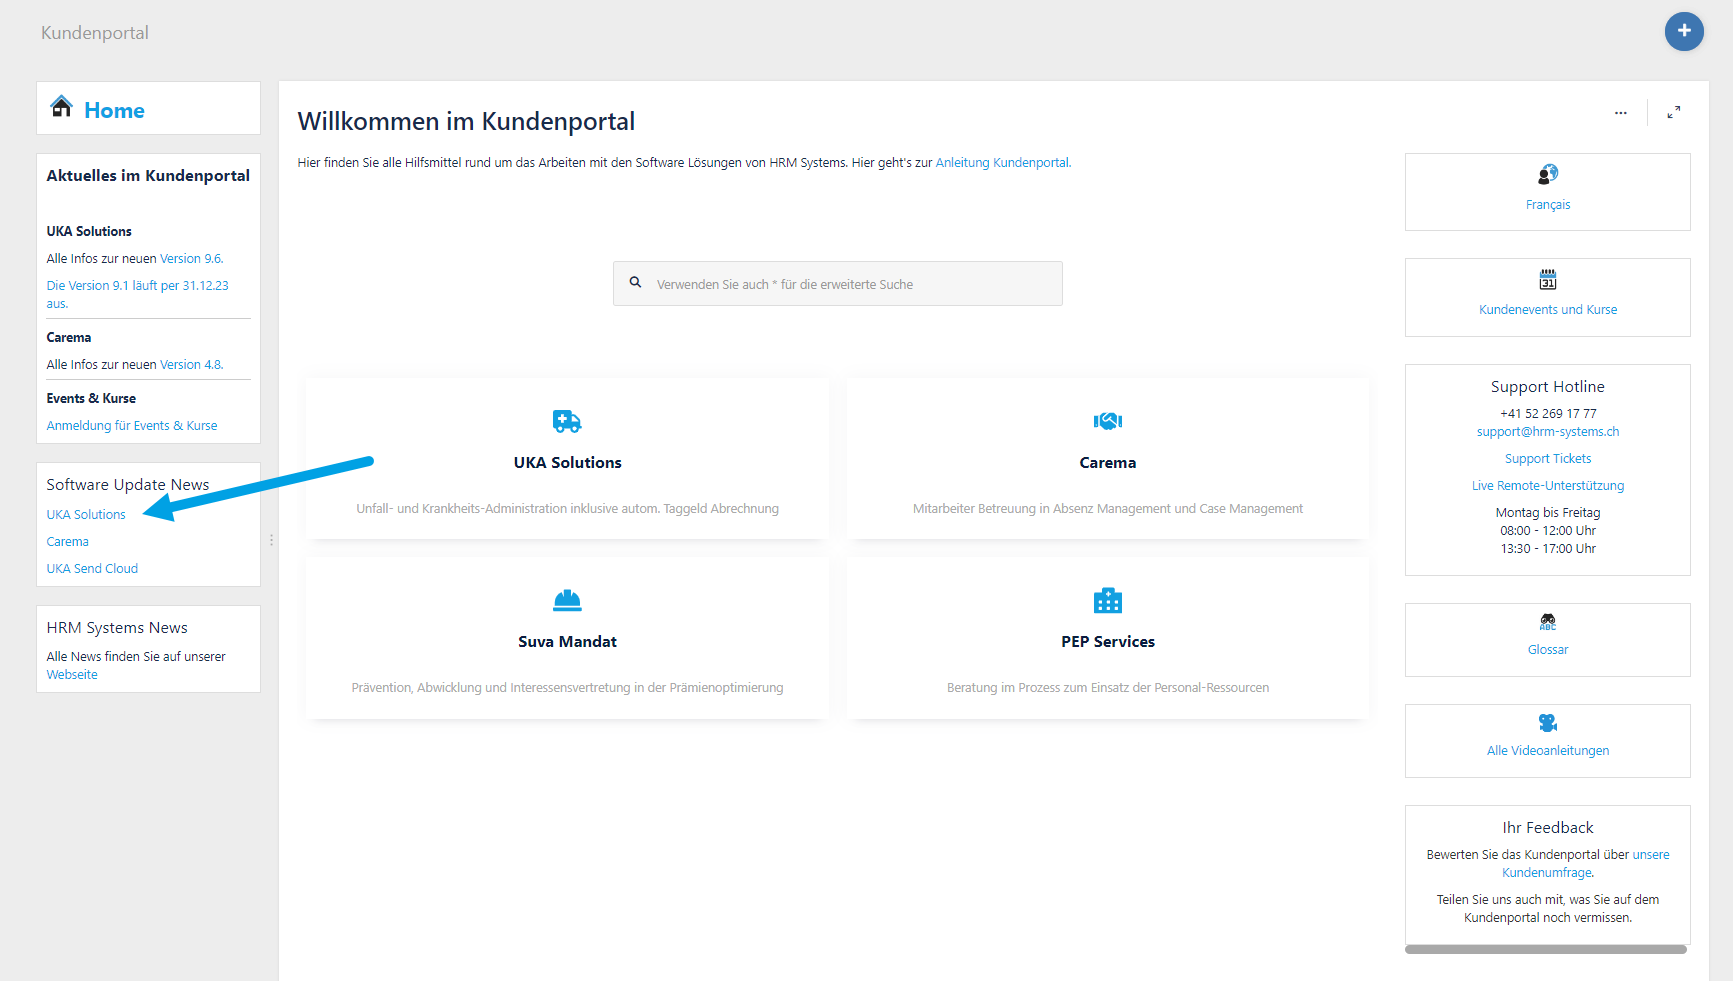Click the support@hrm-systems.ch email link

pyautogui.click(x=1548, y=431)
